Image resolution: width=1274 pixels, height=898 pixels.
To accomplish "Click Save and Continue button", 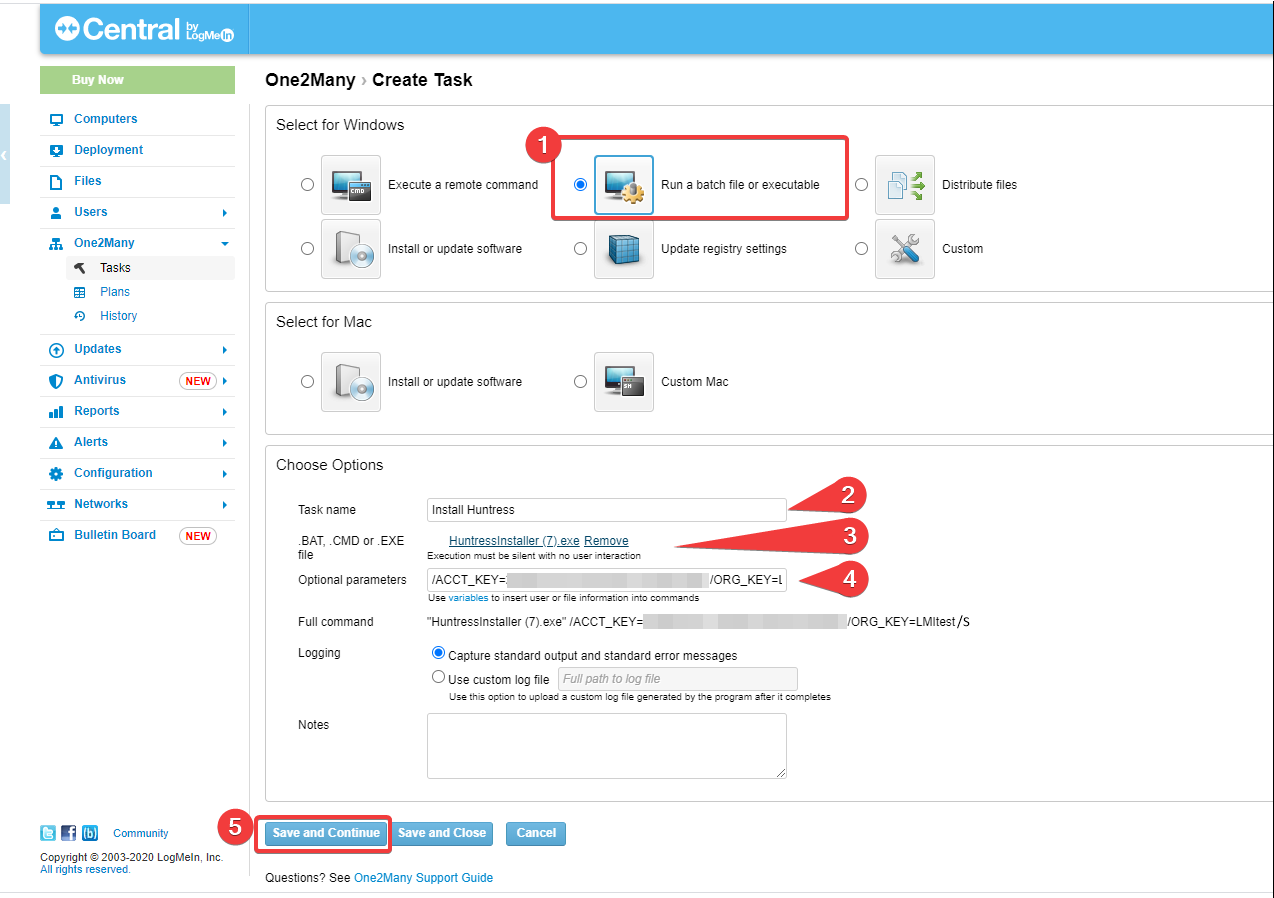I will (326, 833).
